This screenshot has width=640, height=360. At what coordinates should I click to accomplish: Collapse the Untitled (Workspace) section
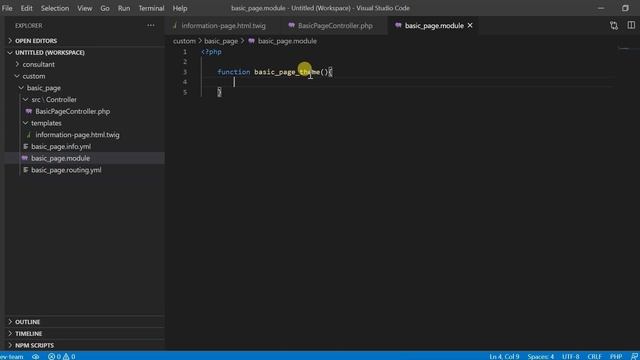(84, 53)
